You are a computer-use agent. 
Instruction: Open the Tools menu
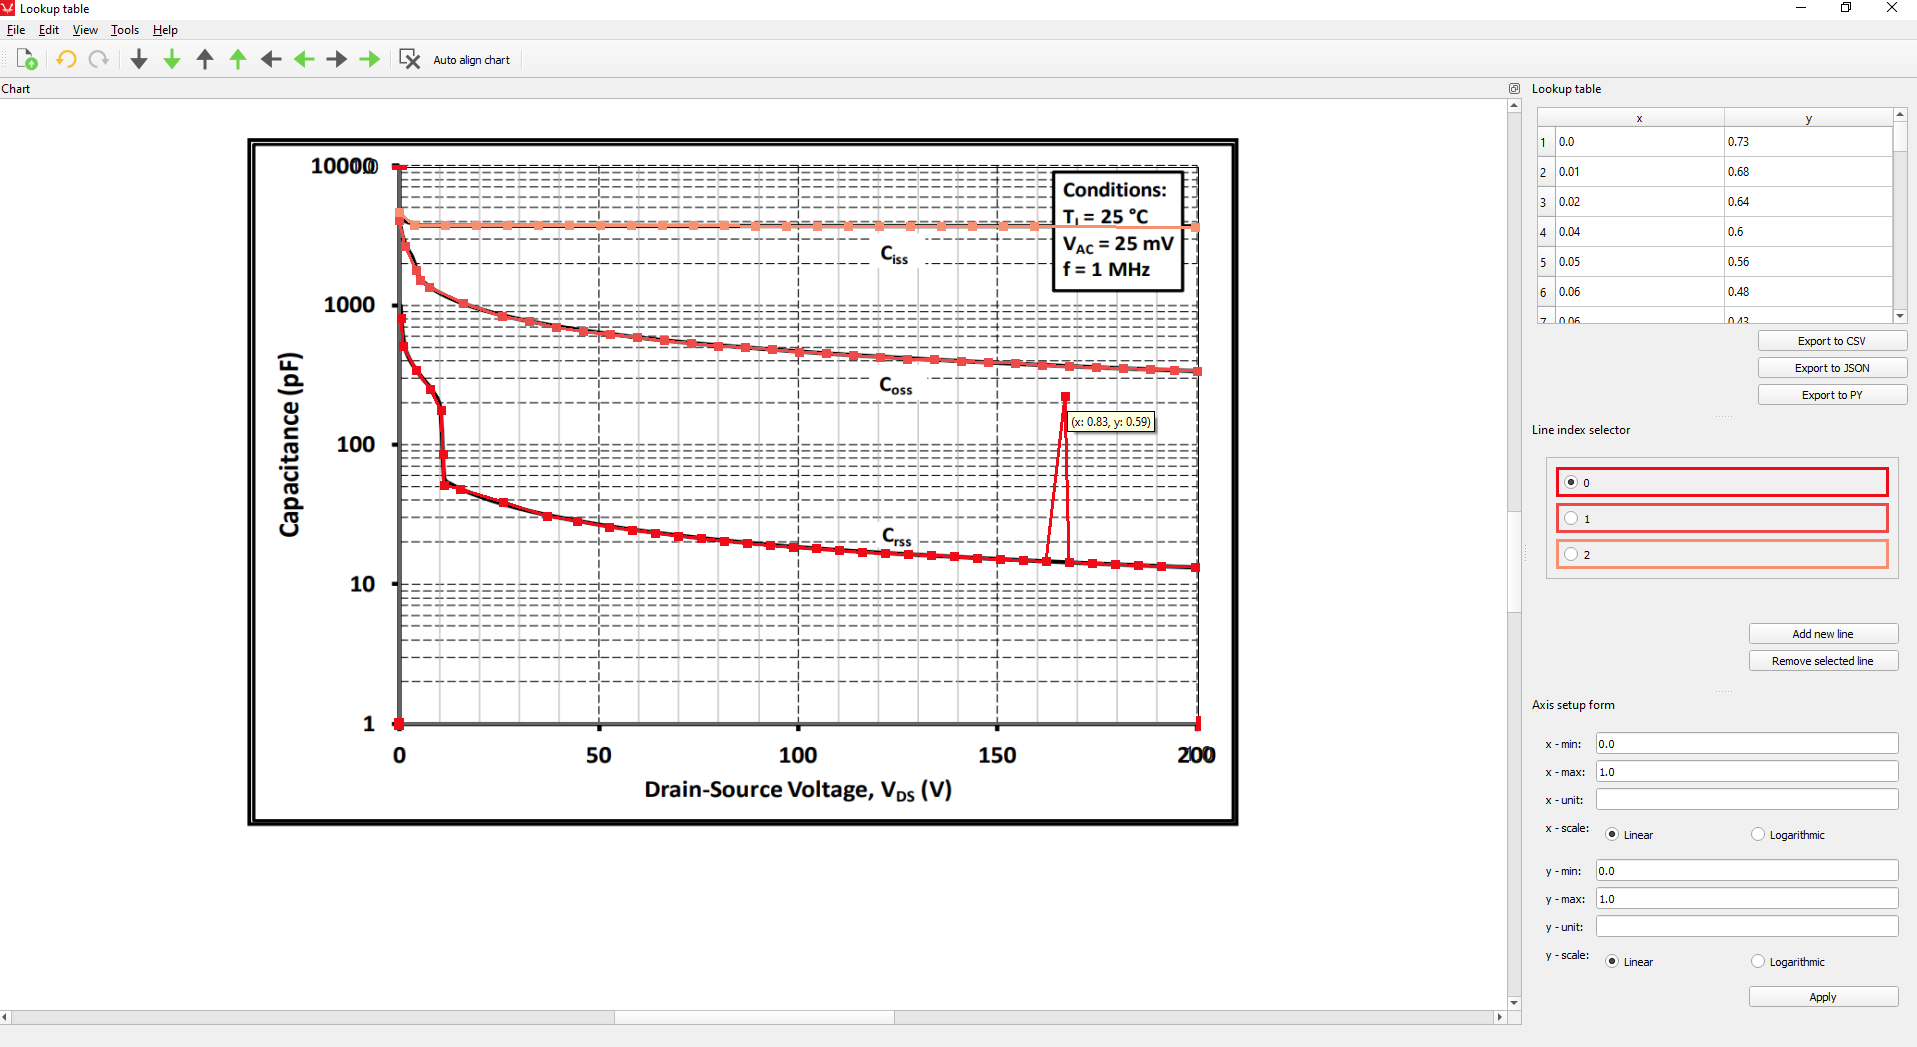click(x=124, y=30)
